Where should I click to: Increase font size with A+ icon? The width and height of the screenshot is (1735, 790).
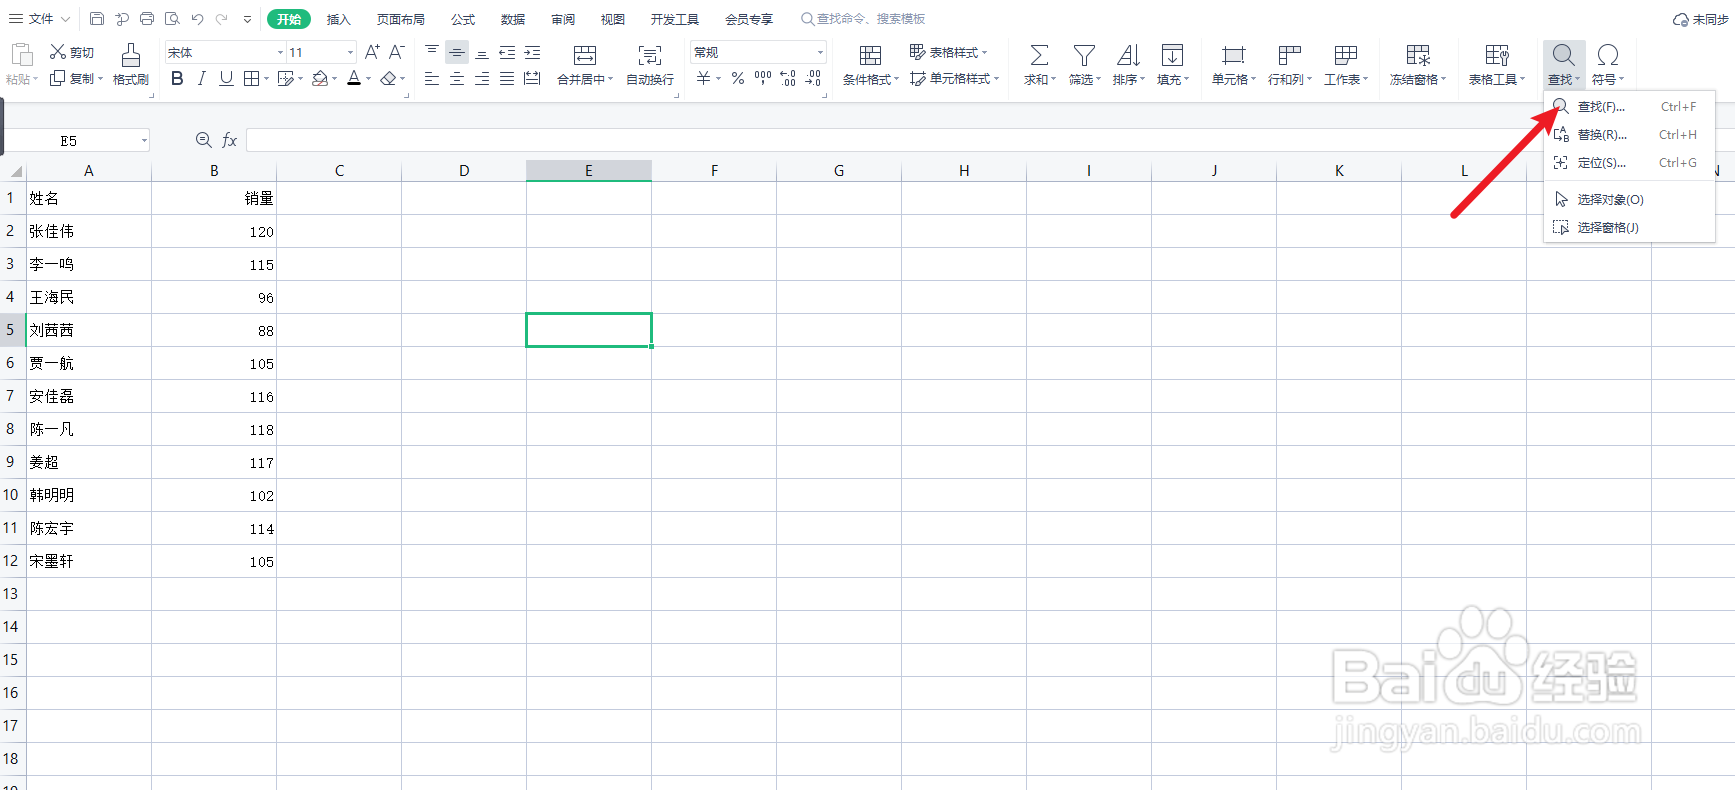(372, 52)
